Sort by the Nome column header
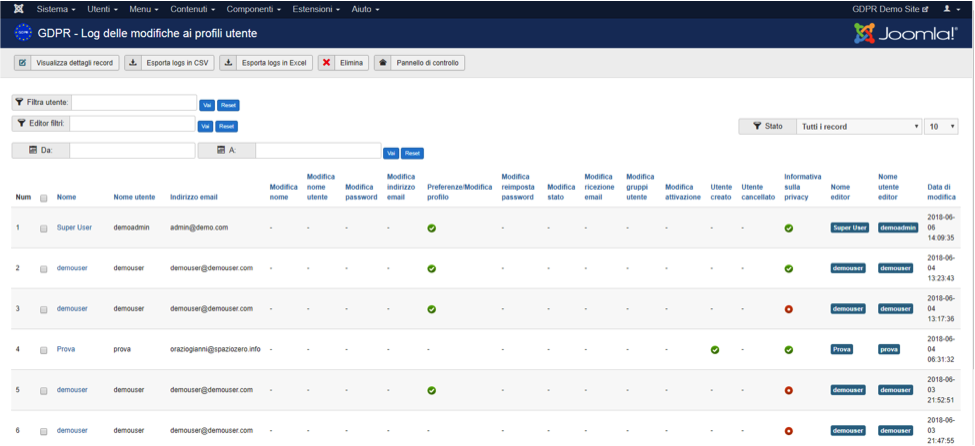Viewport: 975px width, 446px height. (x=67, y=197)
